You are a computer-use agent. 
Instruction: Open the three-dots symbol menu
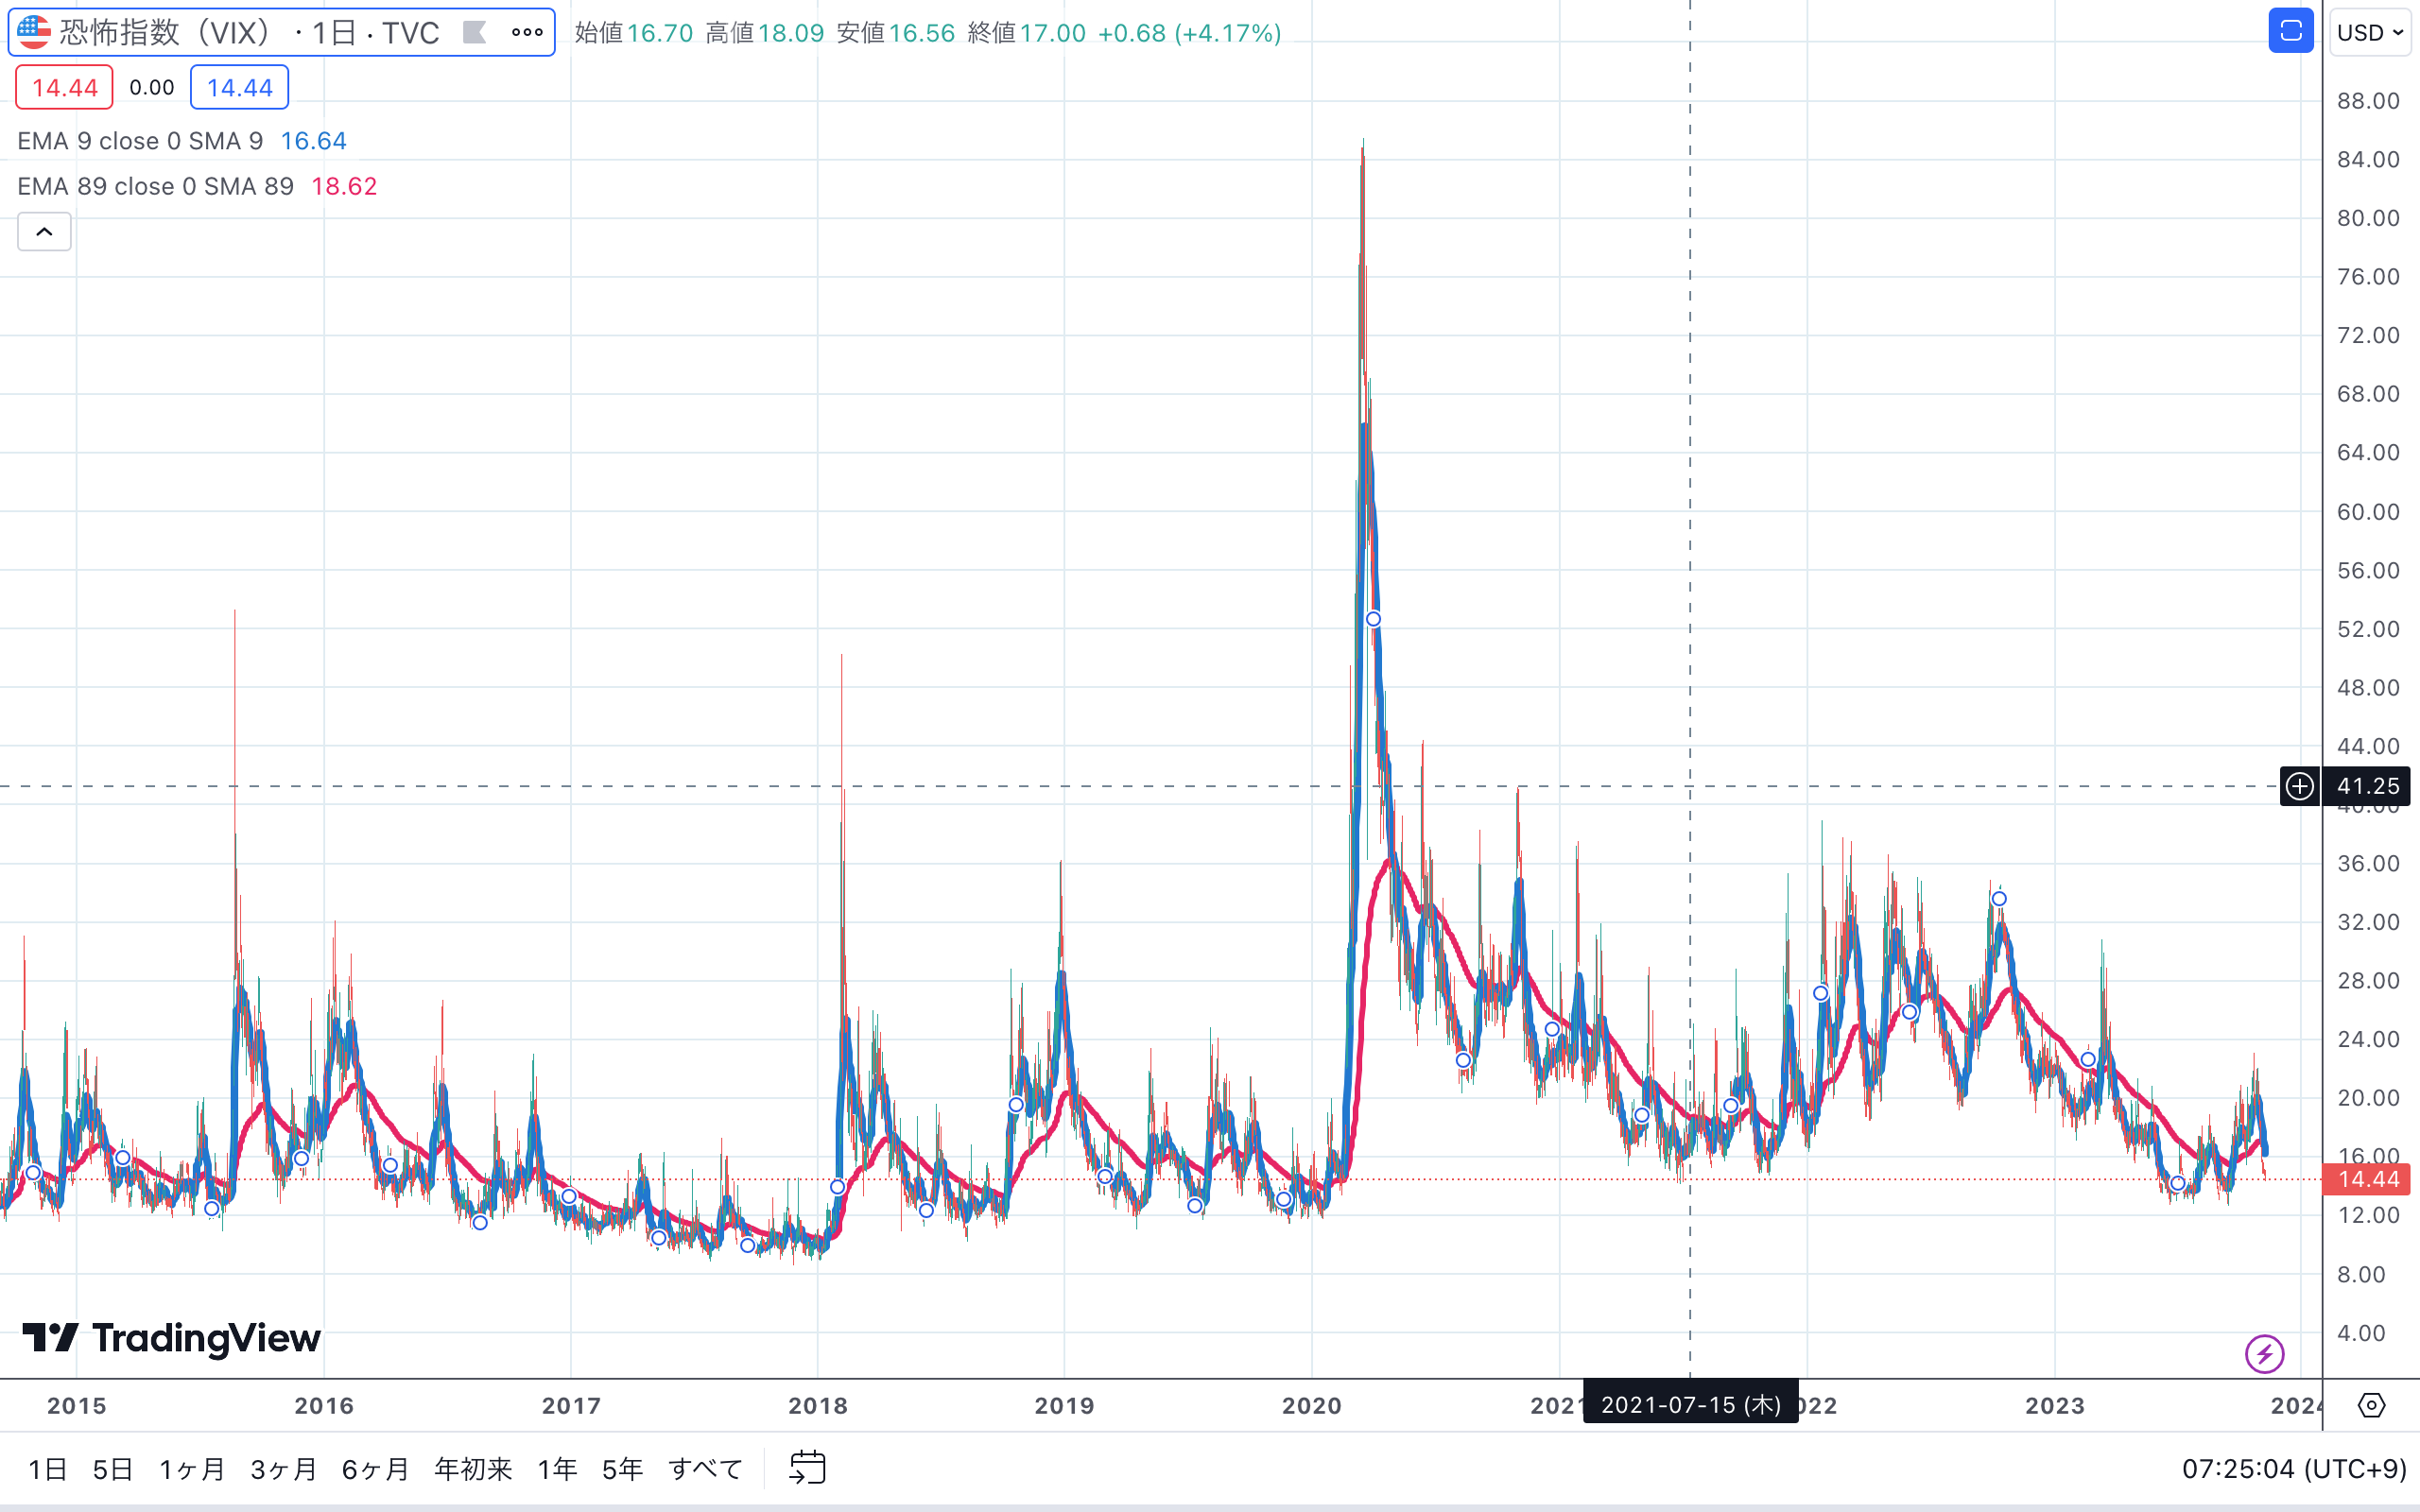coord(527,32)
